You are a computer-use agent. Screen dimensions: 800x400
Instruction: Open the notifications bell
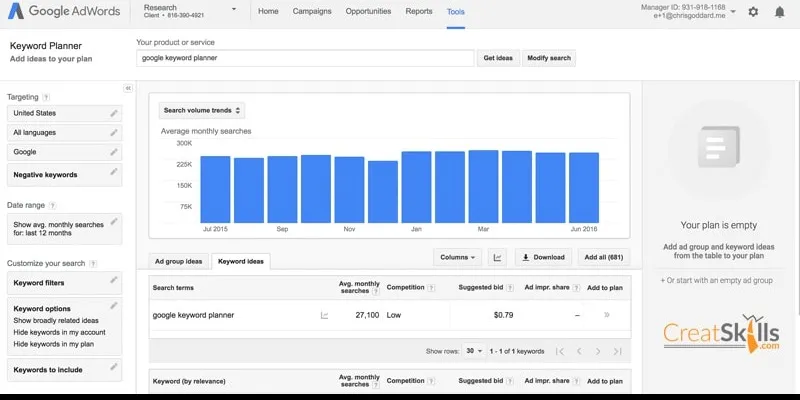pyautogui.click(x=780, y=12)
